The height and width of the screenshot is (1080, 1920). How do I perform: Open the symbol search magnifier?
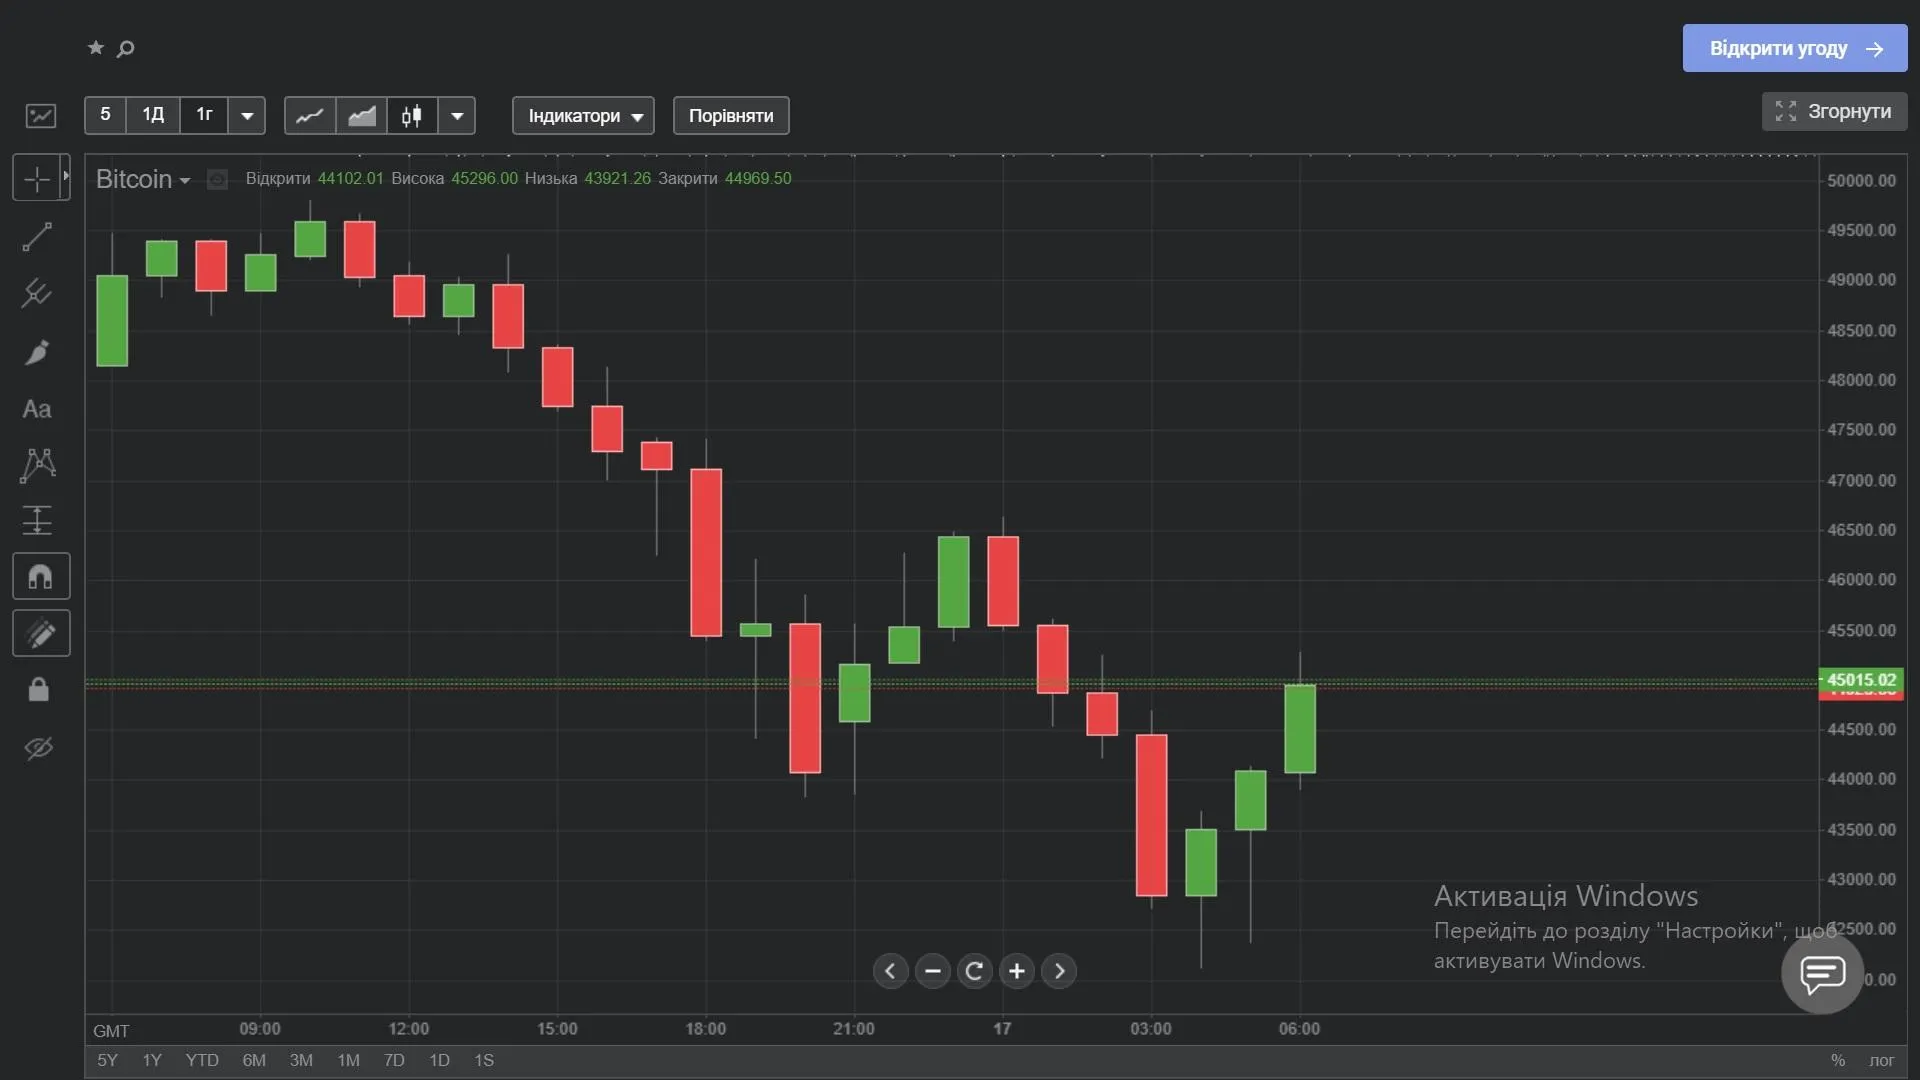(125, 48)
